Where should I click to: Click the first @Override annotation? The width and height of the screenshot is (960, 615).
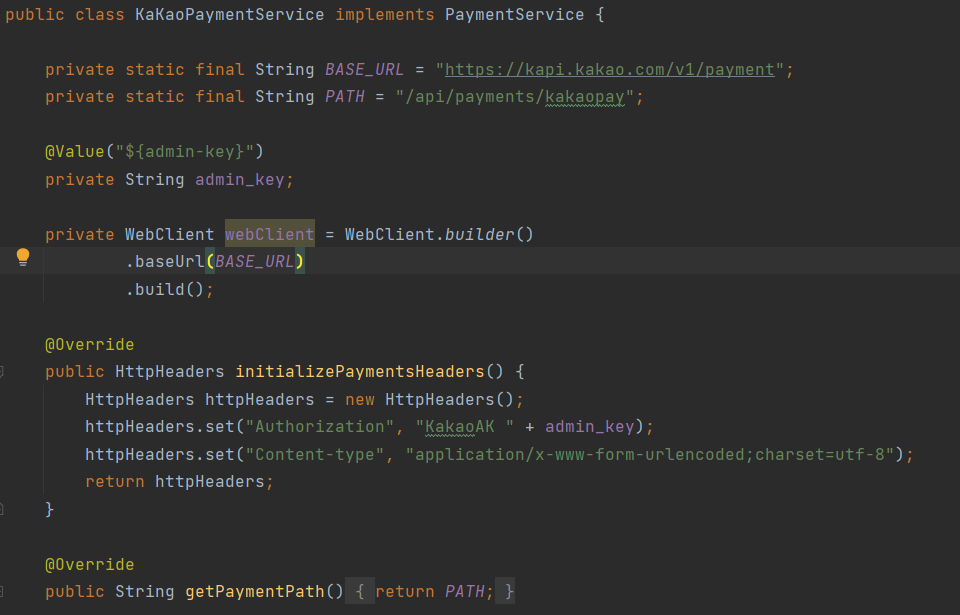point(89,344)
